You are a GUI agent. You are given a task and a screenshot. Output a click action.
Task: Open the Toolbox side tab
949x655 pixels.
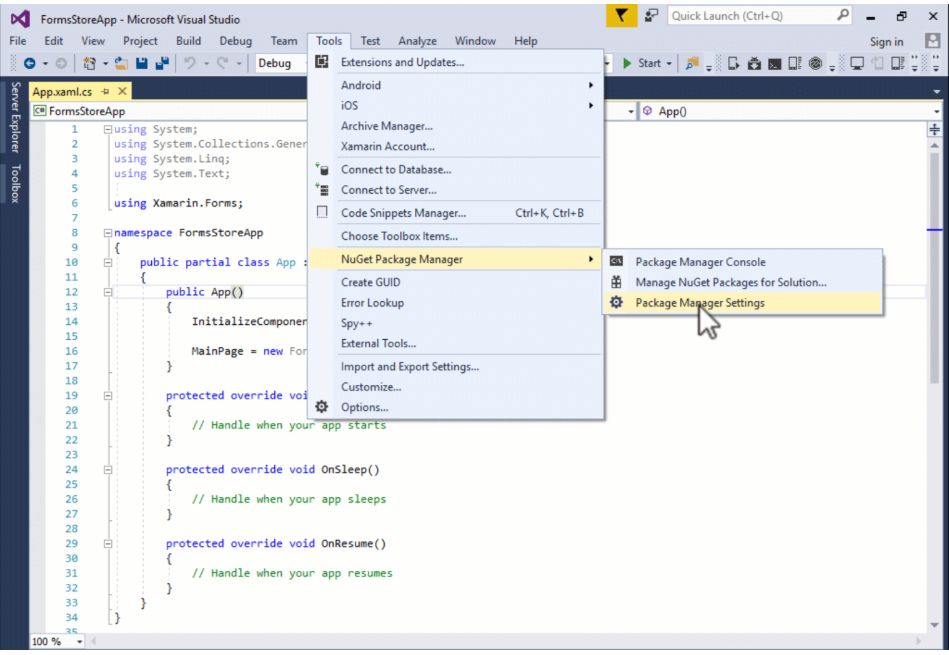pyautogui.click(x=15, y=183)
